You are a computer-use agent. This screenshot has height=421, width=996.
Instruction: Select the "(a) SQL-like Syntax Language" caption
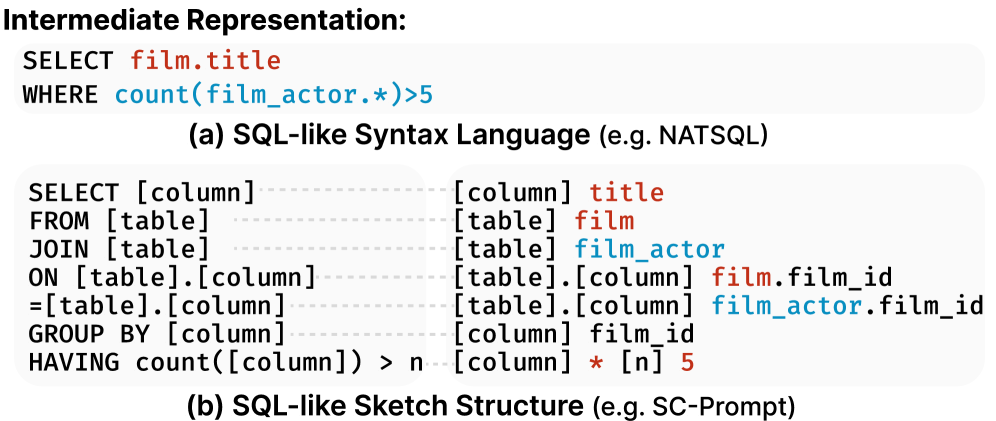pyautogui.click(x=388, y=135)
